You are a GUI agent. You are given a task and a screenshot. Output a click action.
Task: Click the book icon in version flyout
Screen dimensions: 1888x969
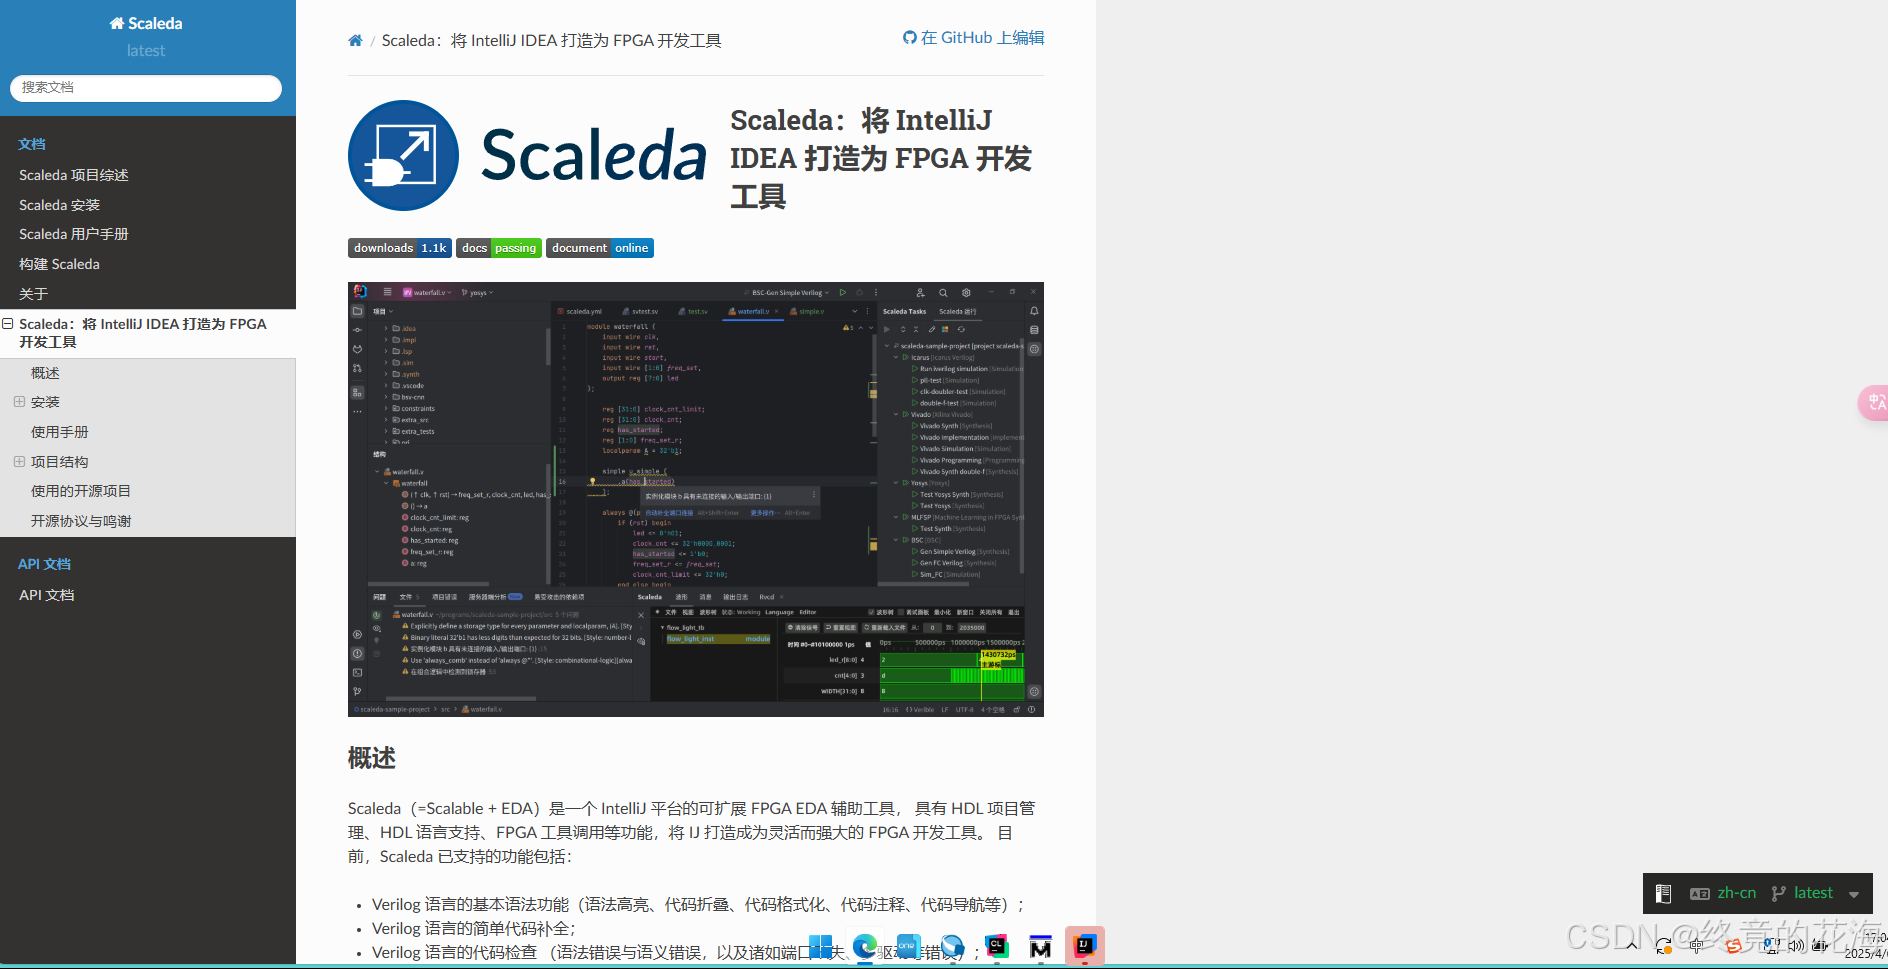(1664, 894)
